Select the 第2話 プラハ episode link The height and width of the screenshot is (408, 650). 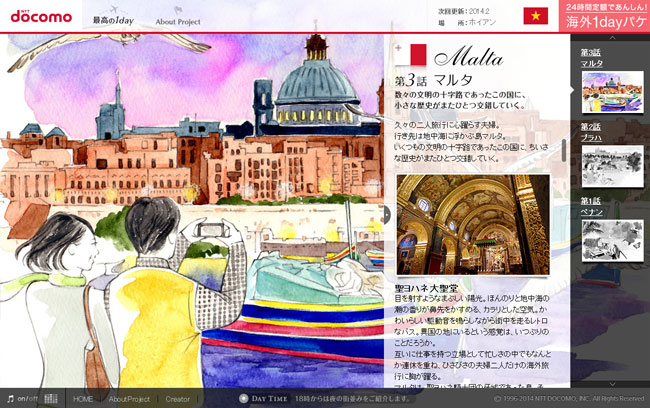(592, 132)
